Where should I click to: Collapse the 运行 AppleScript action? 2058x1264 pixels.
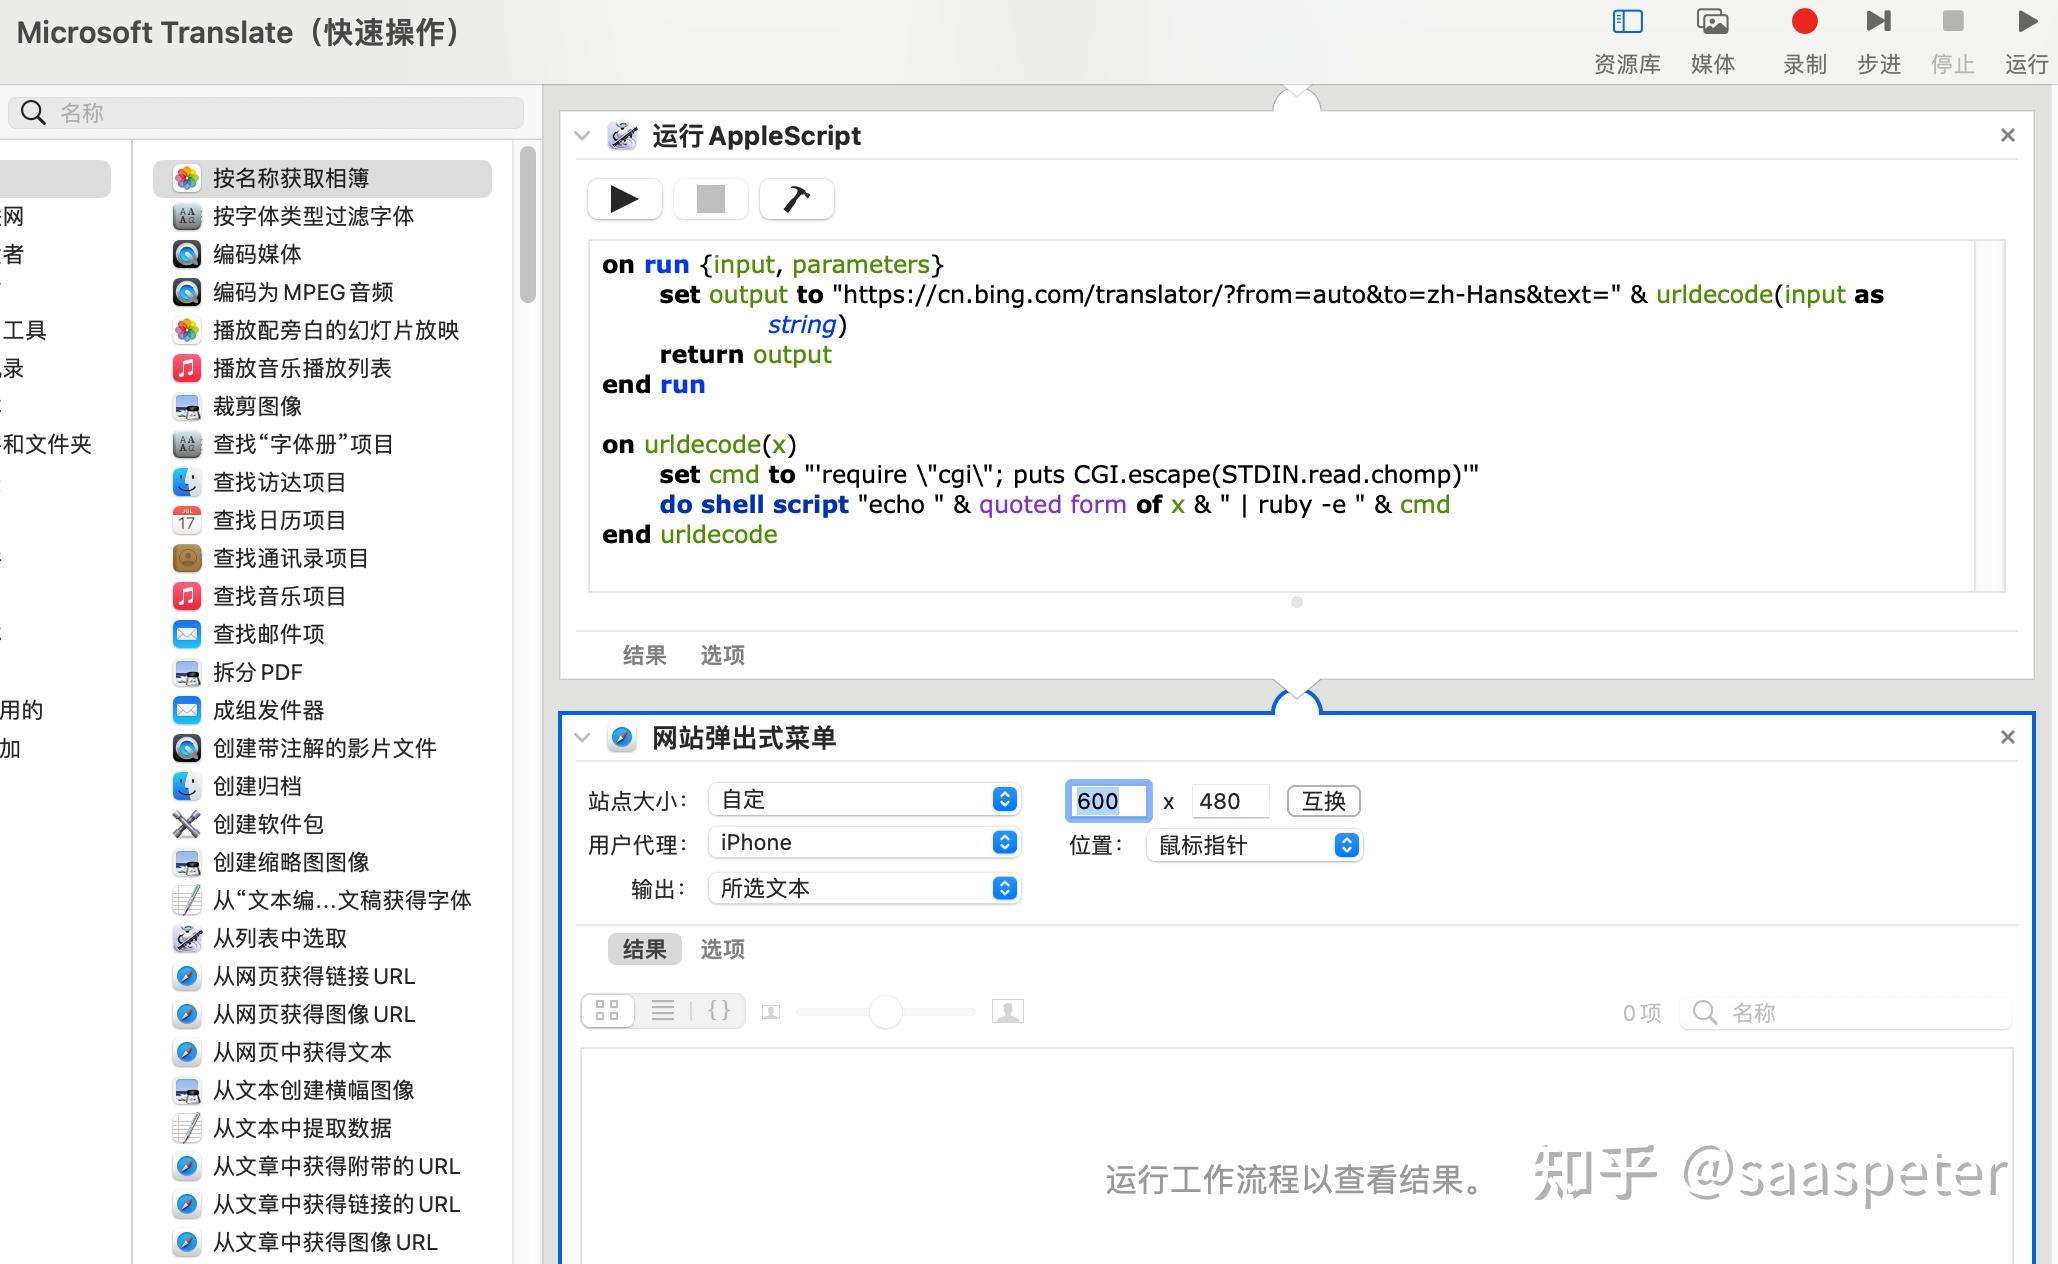582,136
